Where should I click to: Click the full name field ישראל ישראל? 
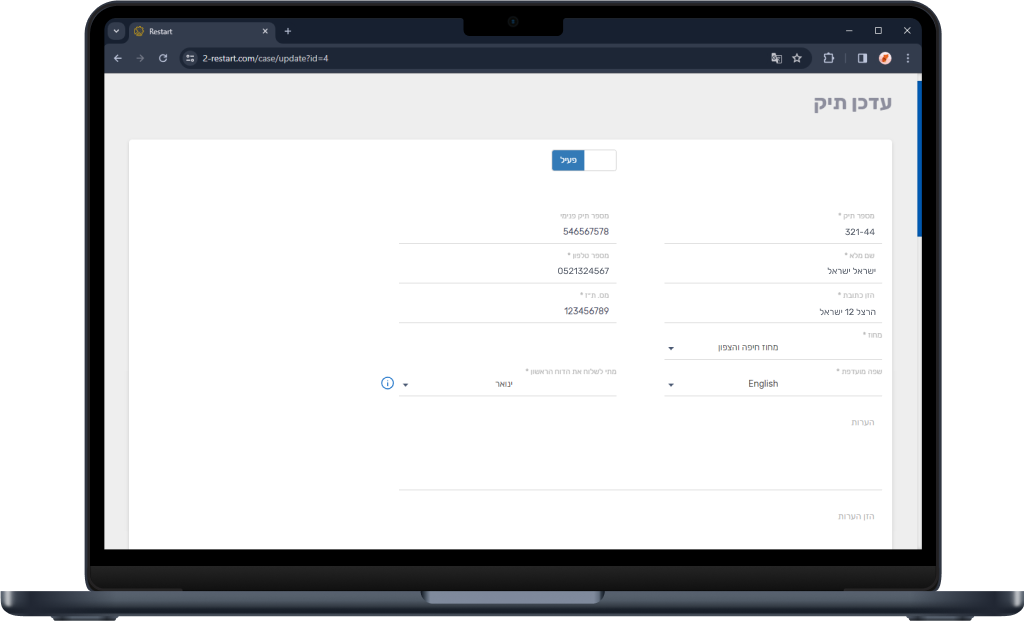point(773,271)
